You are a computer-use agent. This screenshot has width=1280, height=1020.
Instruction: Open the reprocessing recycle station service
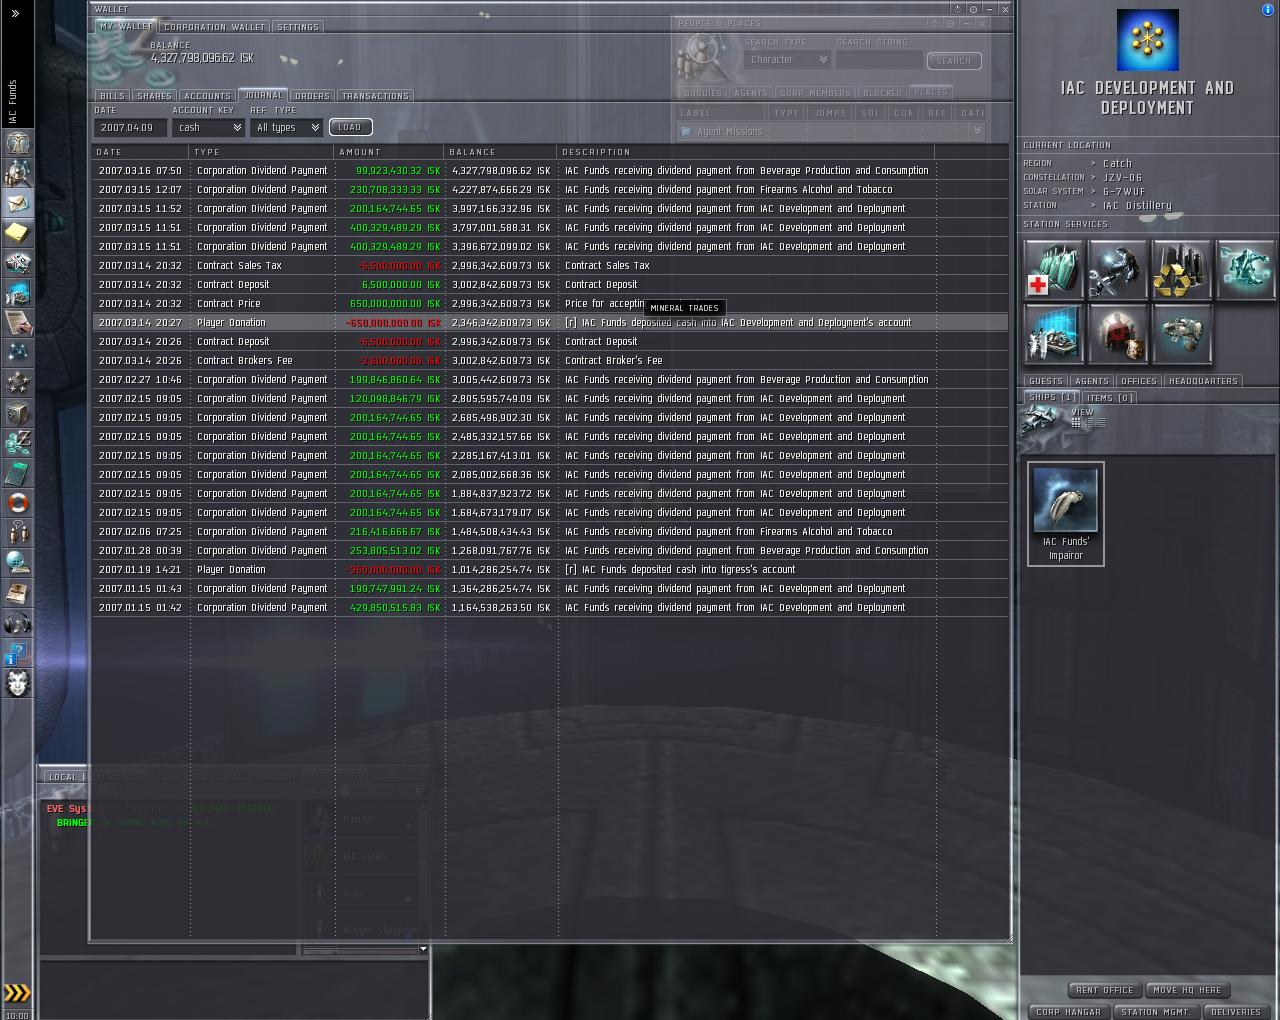click(1182, 269)
